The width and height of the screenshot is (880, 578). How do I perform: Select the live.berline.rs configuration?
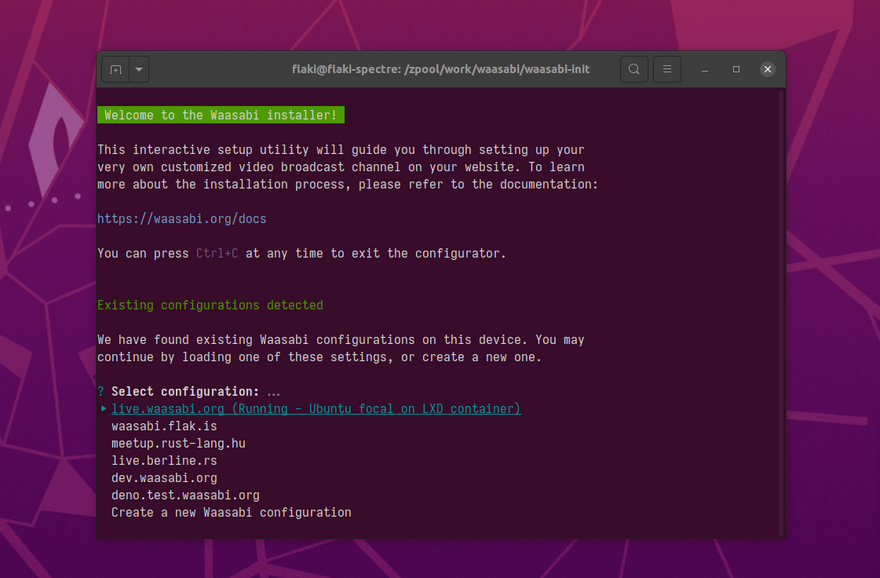click(x=164, y=461)
